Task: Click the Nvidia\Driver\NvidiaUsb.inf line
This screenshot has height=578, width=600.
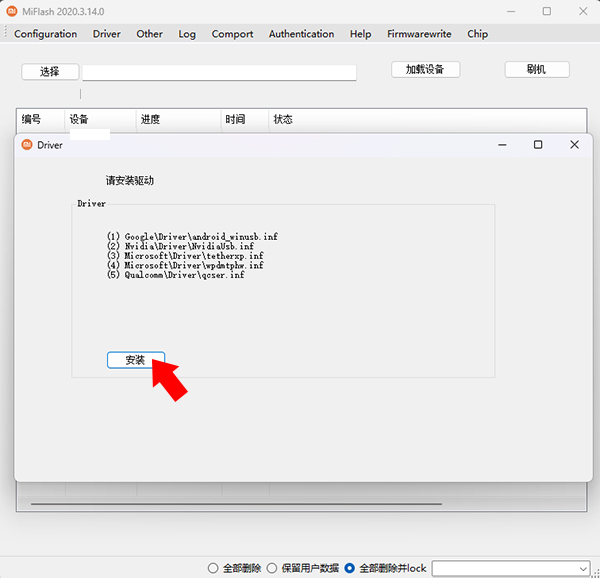Action: (180, 246)
